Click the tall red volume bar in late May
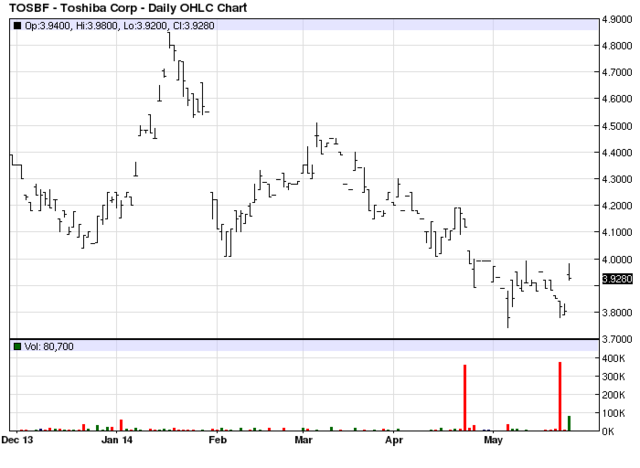 pos(560,397)
